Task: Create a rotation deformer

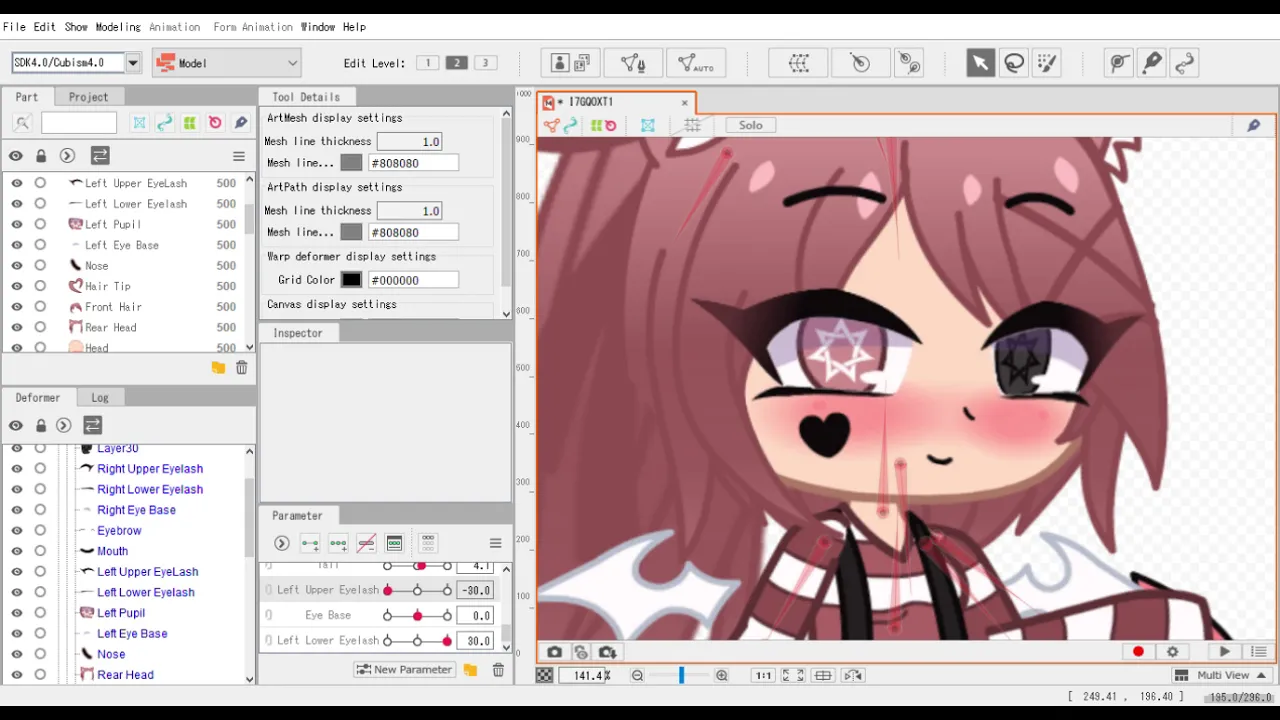Action: point(860,63)
